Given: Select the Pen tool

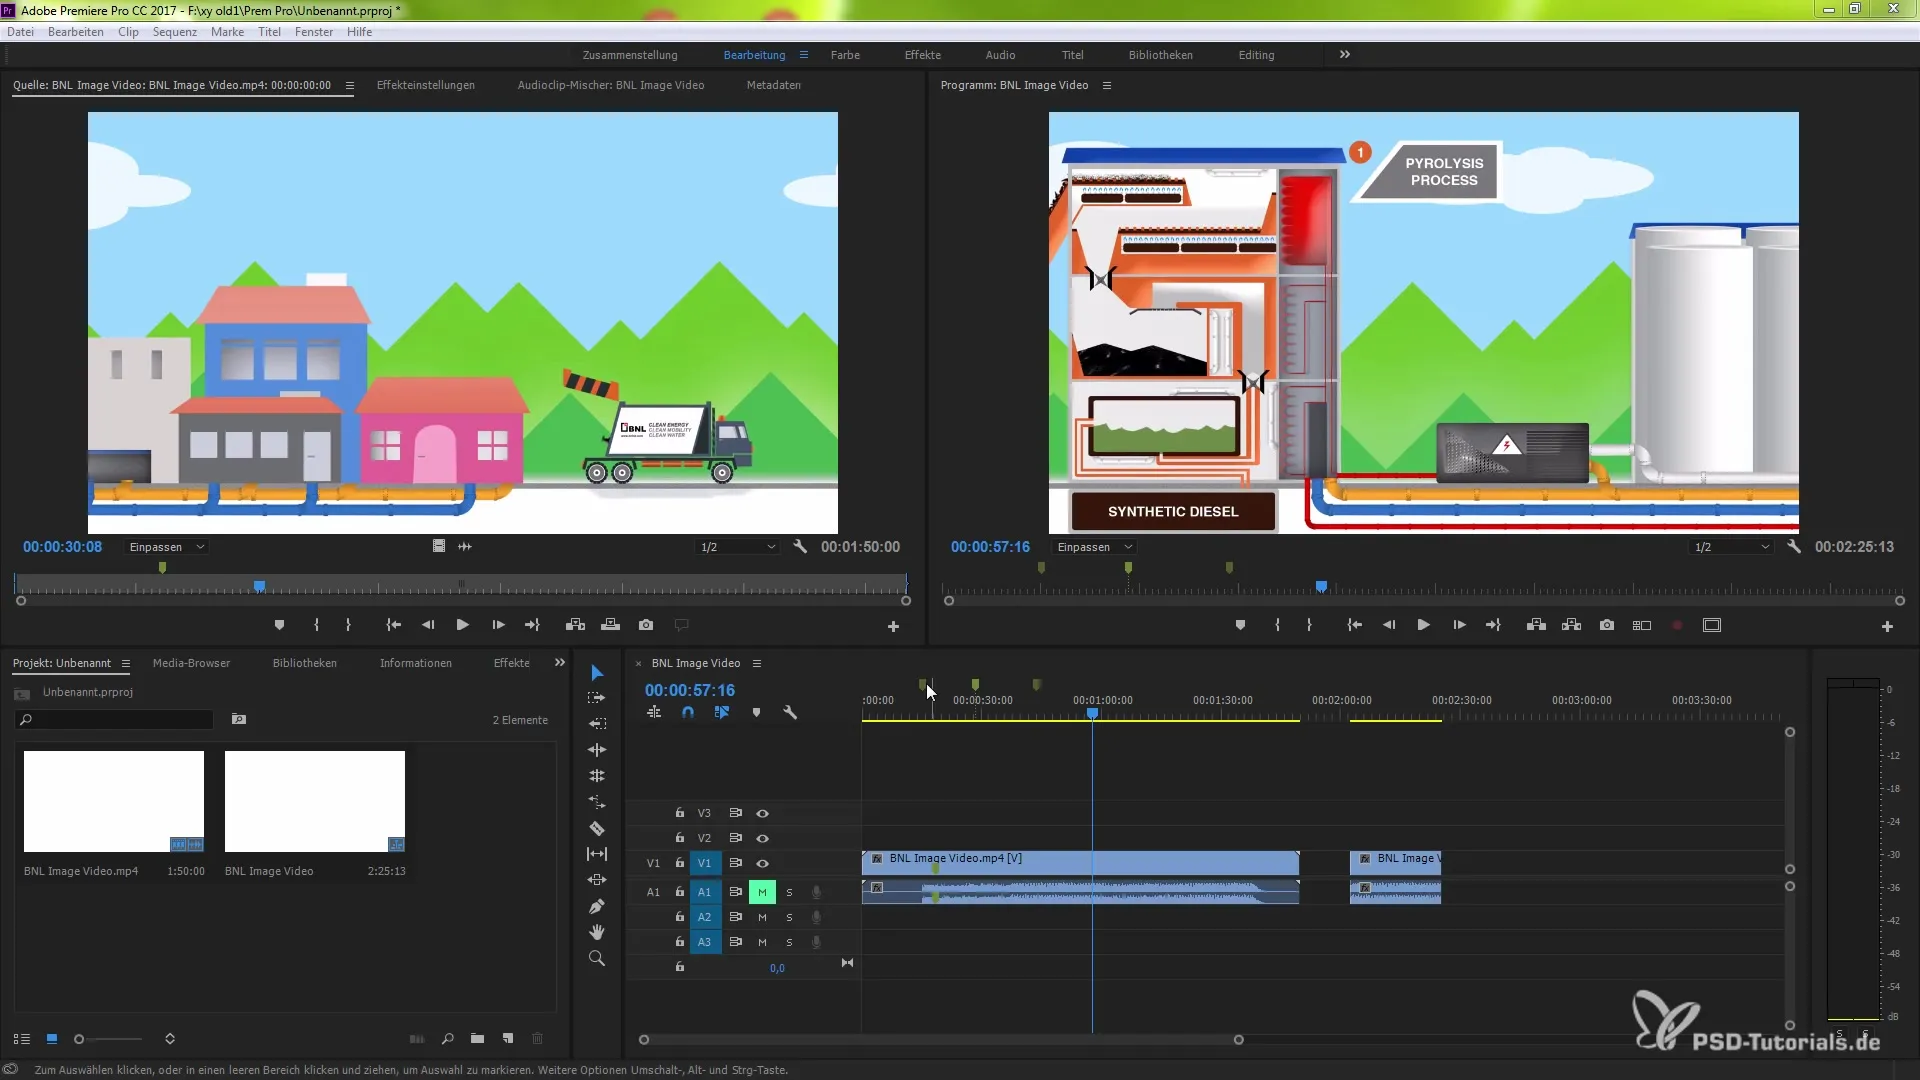Looking at the screenshot, I should pyautogui.click(x=597, y=906).
